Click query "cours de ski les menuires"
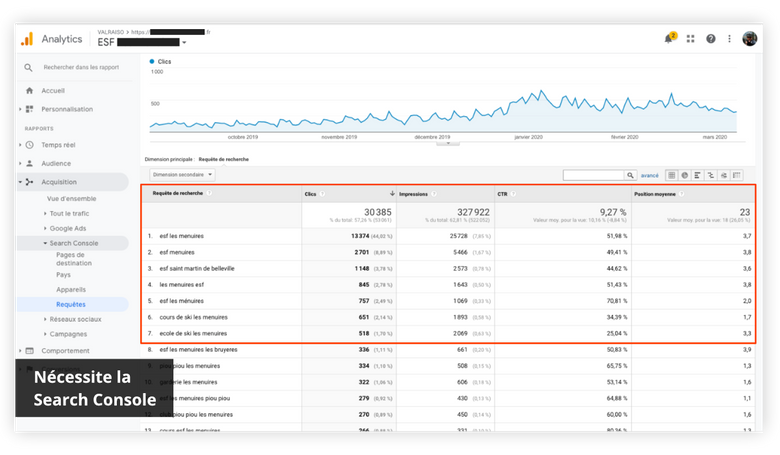Screen dimensions: 780x455 pos(194,317)
